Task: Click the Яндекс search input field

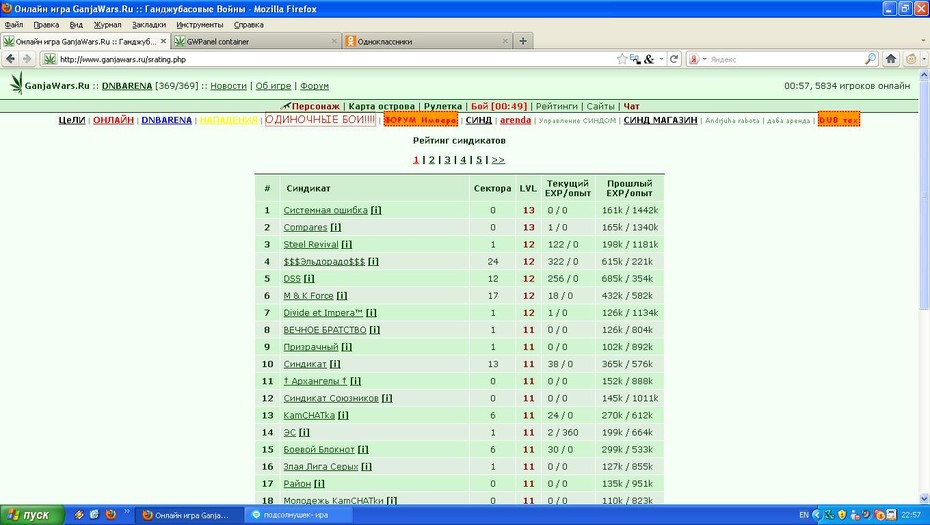Action: pos(786,59)
